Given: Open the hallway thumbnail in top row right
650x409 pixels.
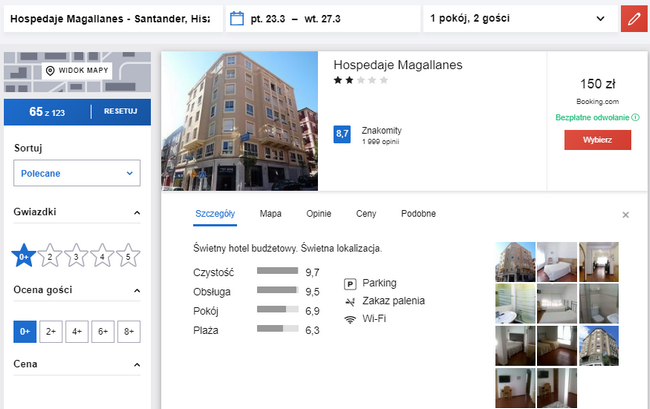Looking at the screenshot, I should (x=599, y=262).
